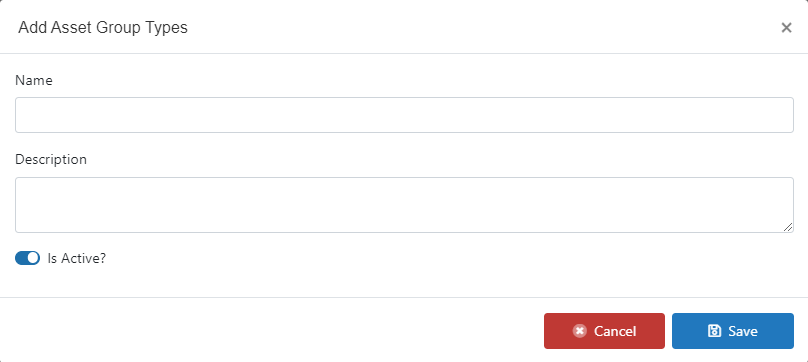Image resolution: width=808 pixels, height=362 pixels.
Task: Click the red Cancel button
Action: coord(604,331)
